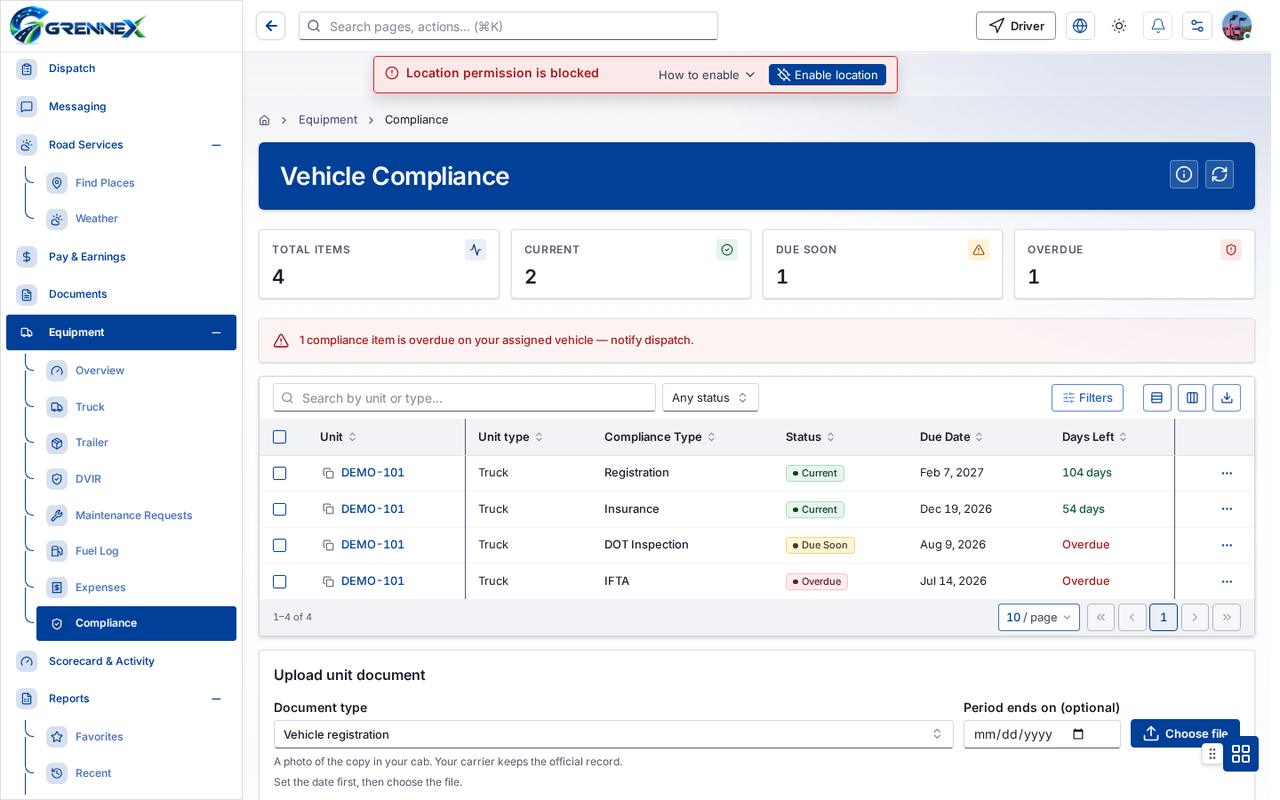Image resolution: width=1280 pixels, height=800 pixels.
Task: Select the Registration row checkbox
Action: point(280,473)
